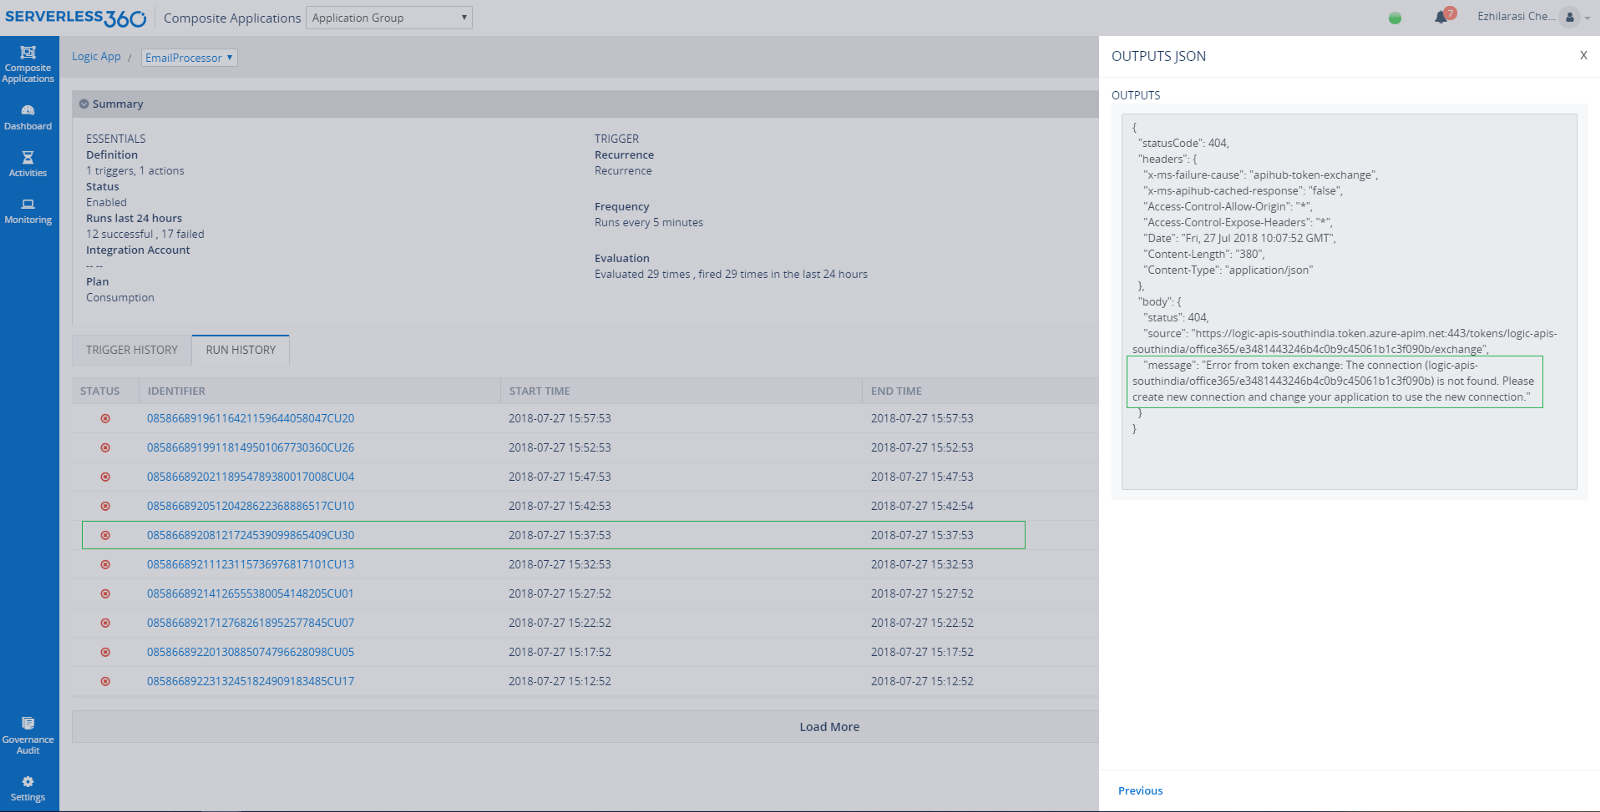Click failed status icon for run ending CU20
This screenshot has height=812, width=1600.
[105, 419]
